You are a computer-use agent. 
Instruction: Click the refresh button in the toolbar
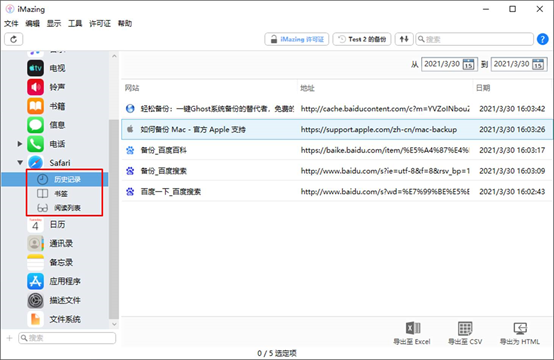coord(13,39)
